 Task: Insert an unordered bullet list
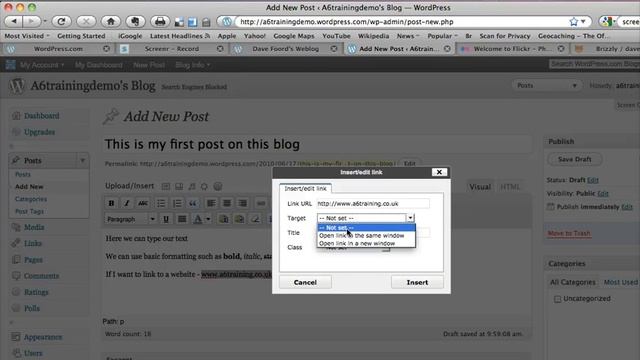point(161,203)
